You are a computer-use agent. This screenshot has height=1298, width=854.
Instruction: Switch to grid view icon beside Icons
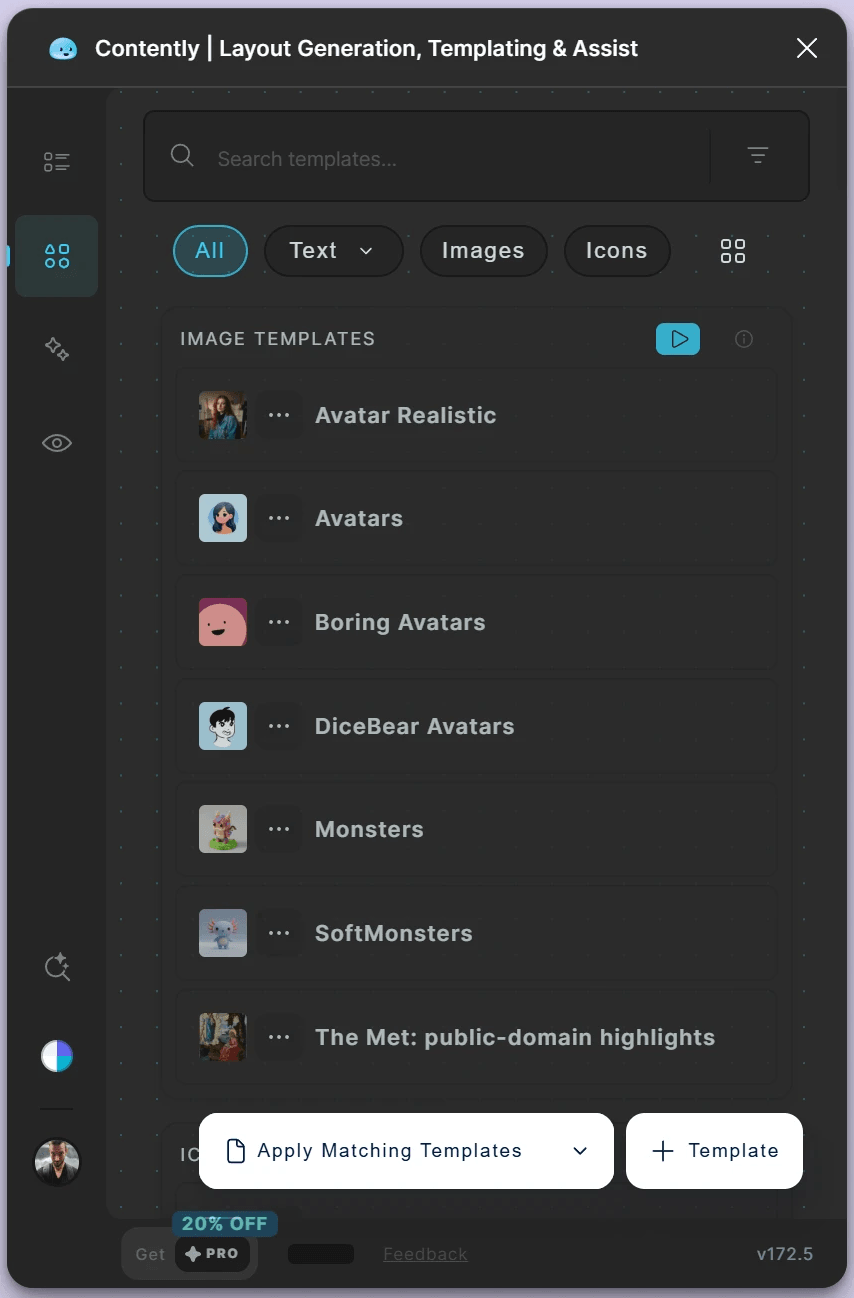pos(733,251)
